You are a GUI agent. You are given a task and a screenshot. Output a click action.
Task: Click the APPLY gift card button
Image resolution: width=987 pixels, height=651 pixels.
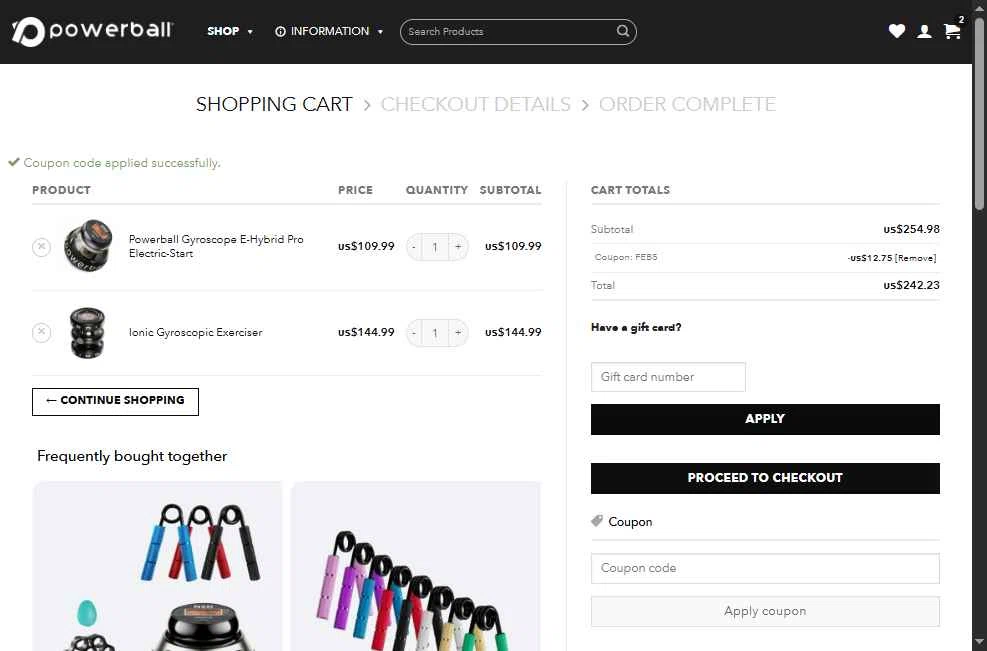coord(765,419)
